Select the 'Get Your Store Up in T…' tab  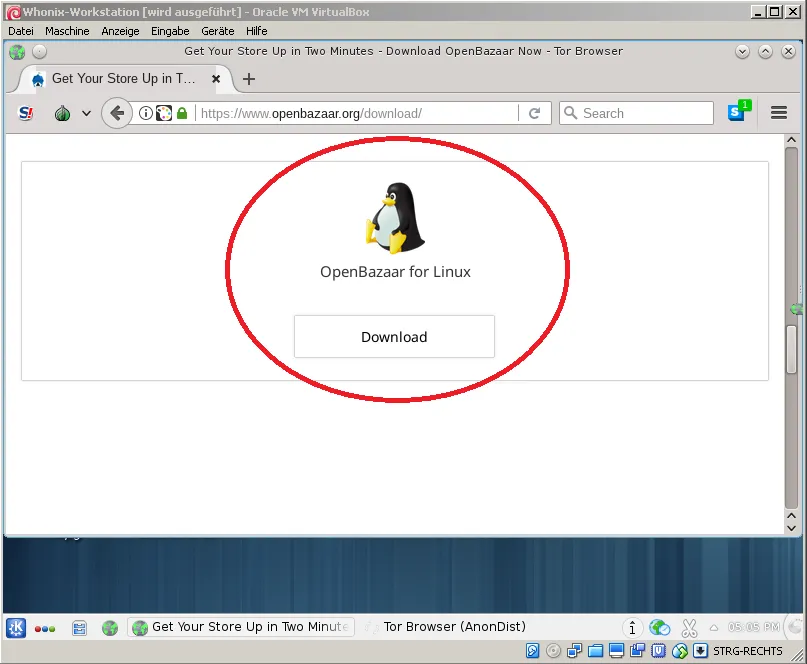coord(124,79)
